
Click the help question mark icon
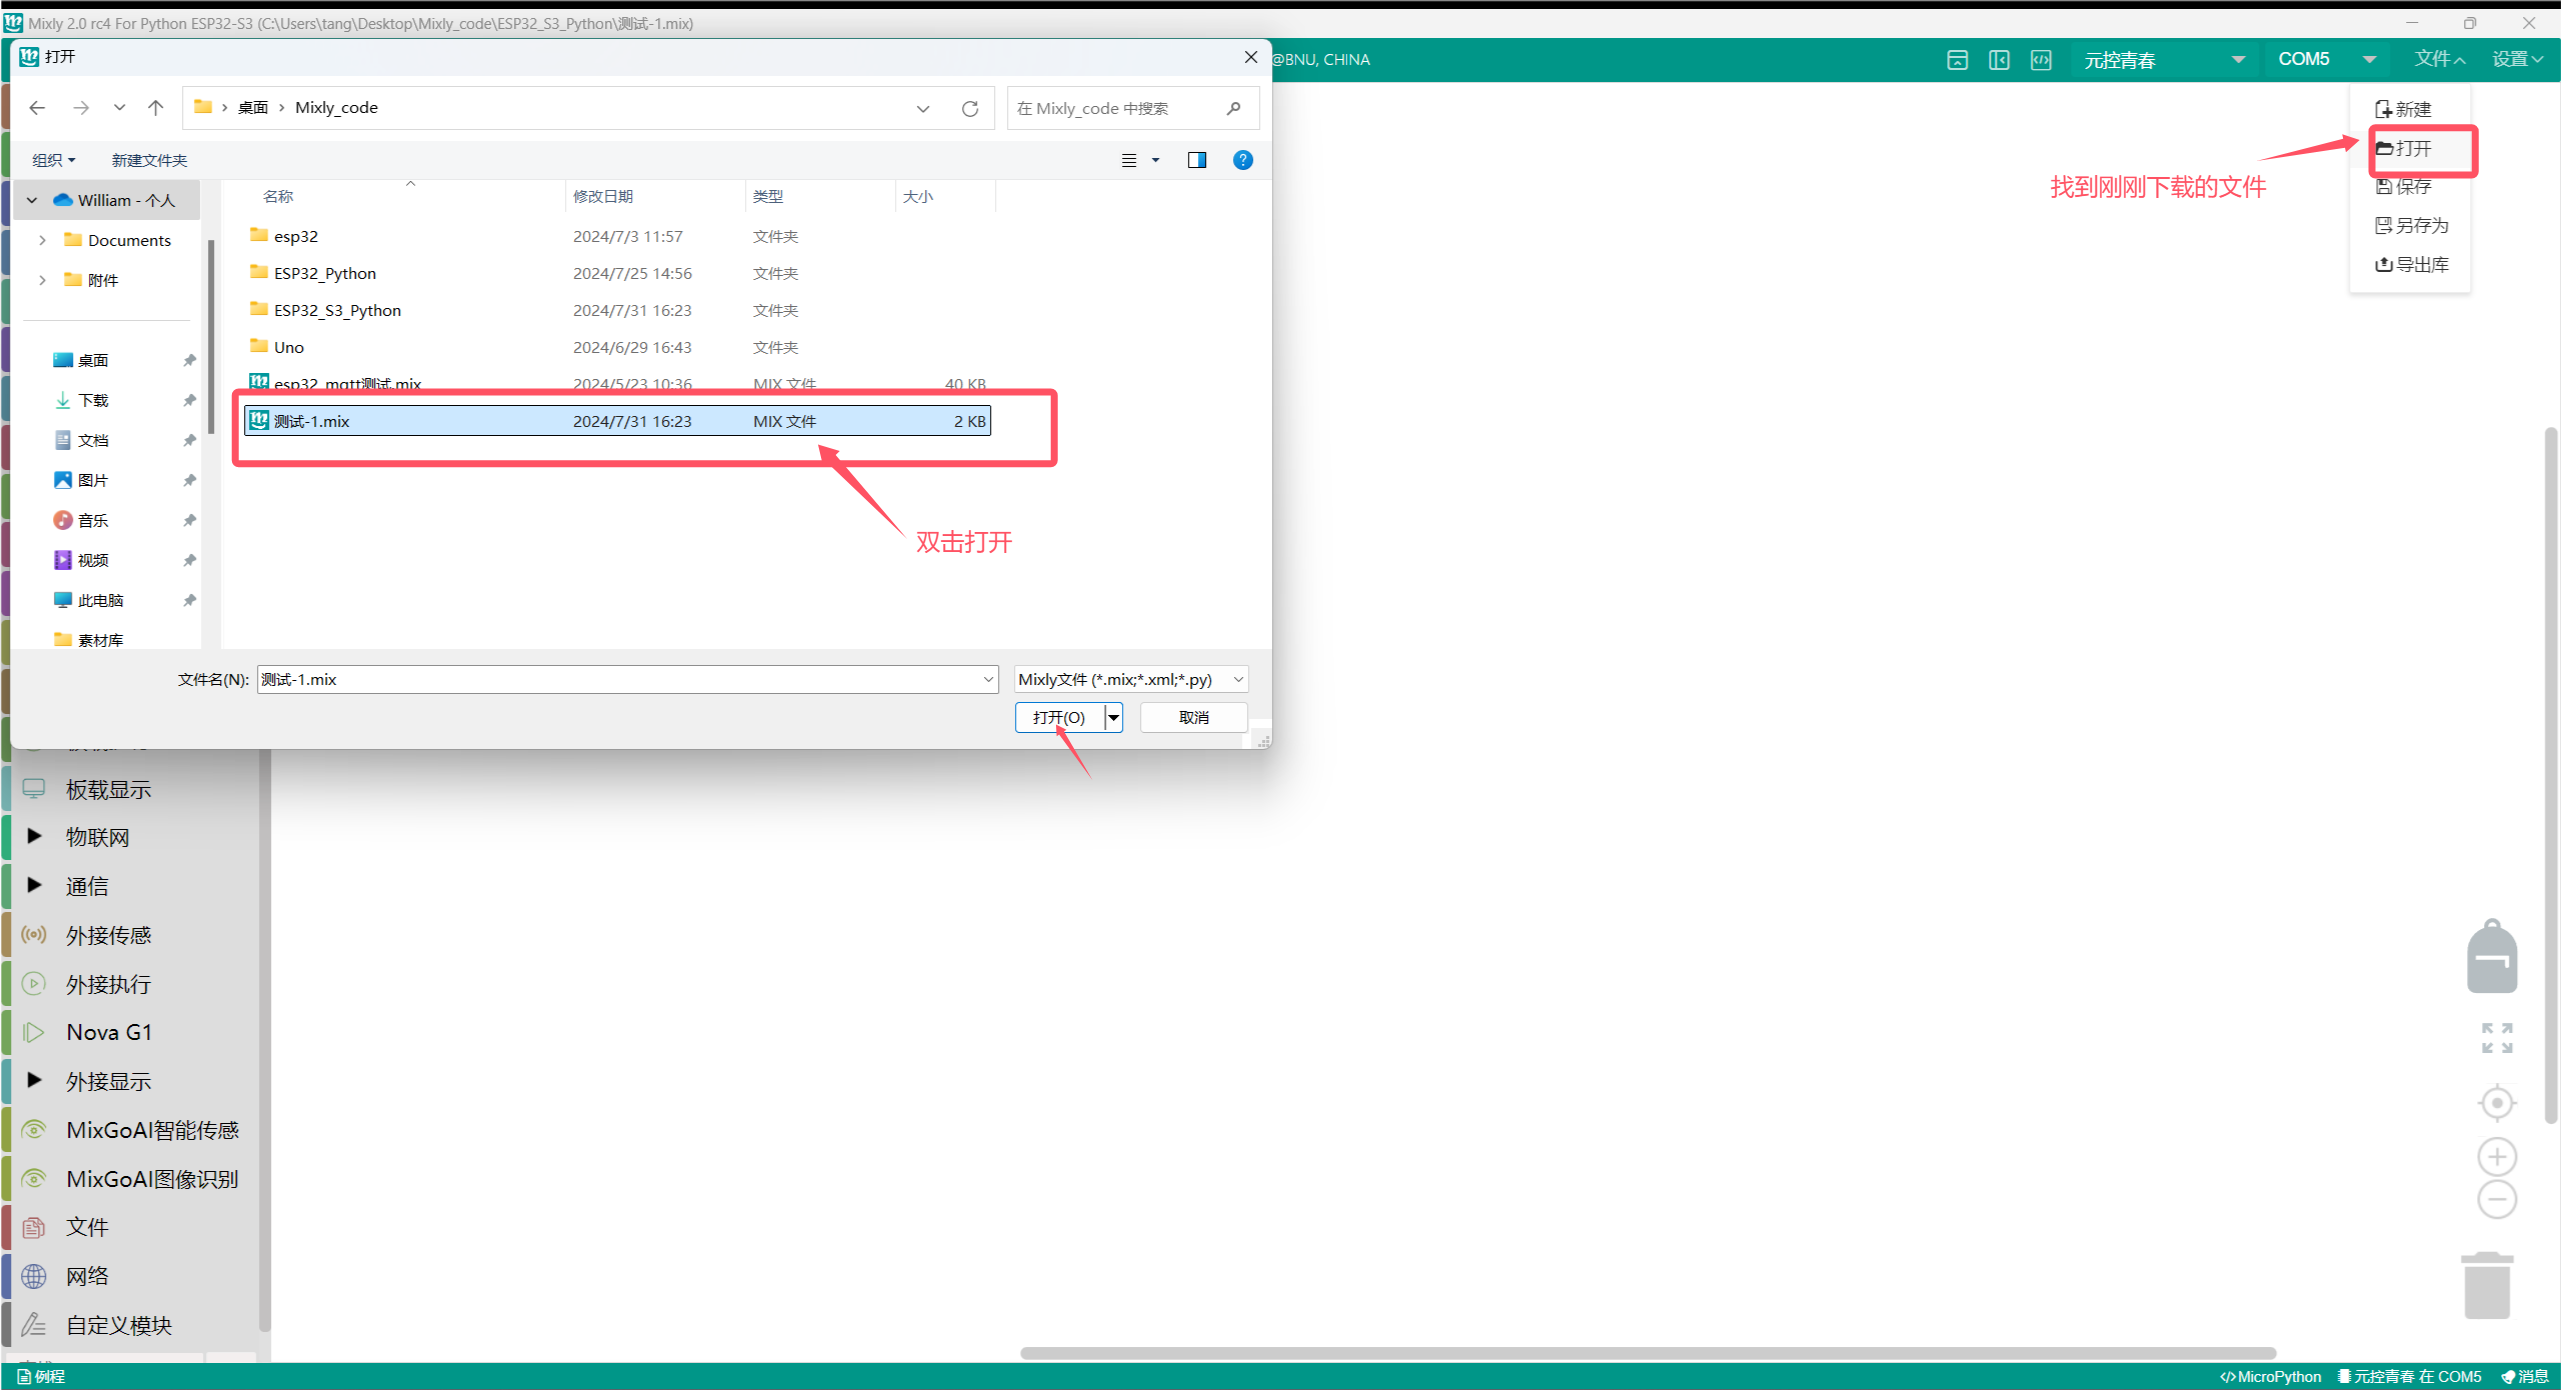1242,160
